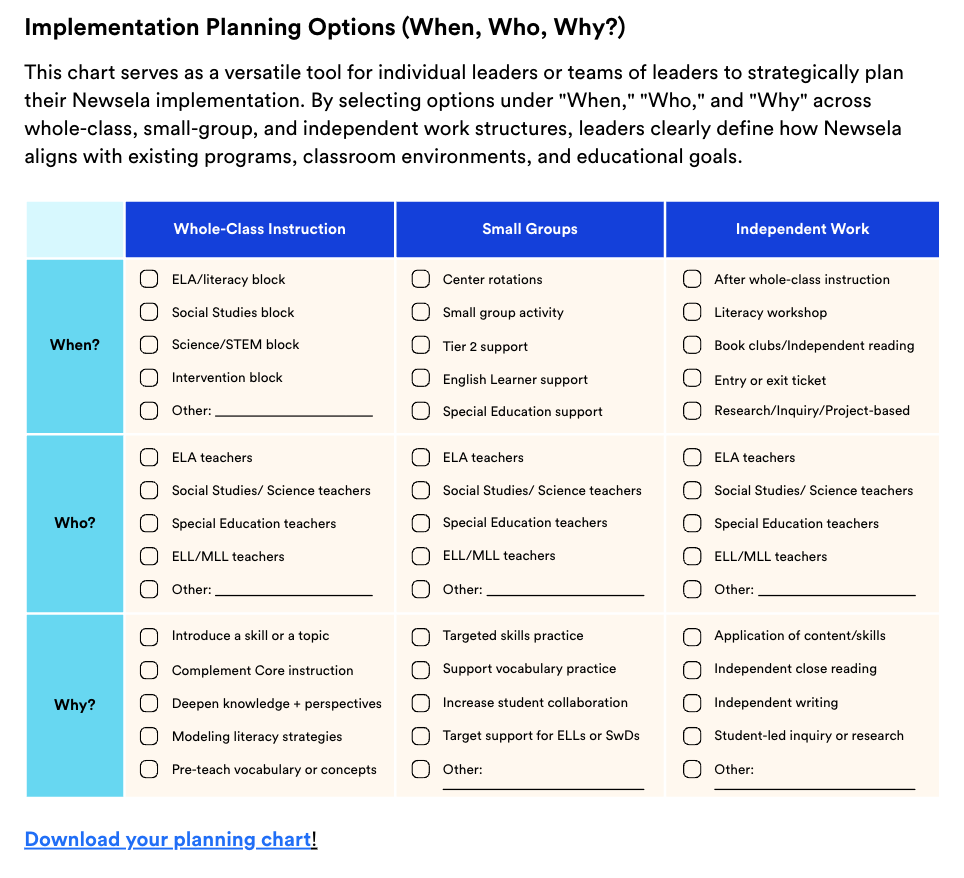Select Independent close reading checkbox
Image resolution: width=964 pixels, height=878 pixels.
point(692,670)
